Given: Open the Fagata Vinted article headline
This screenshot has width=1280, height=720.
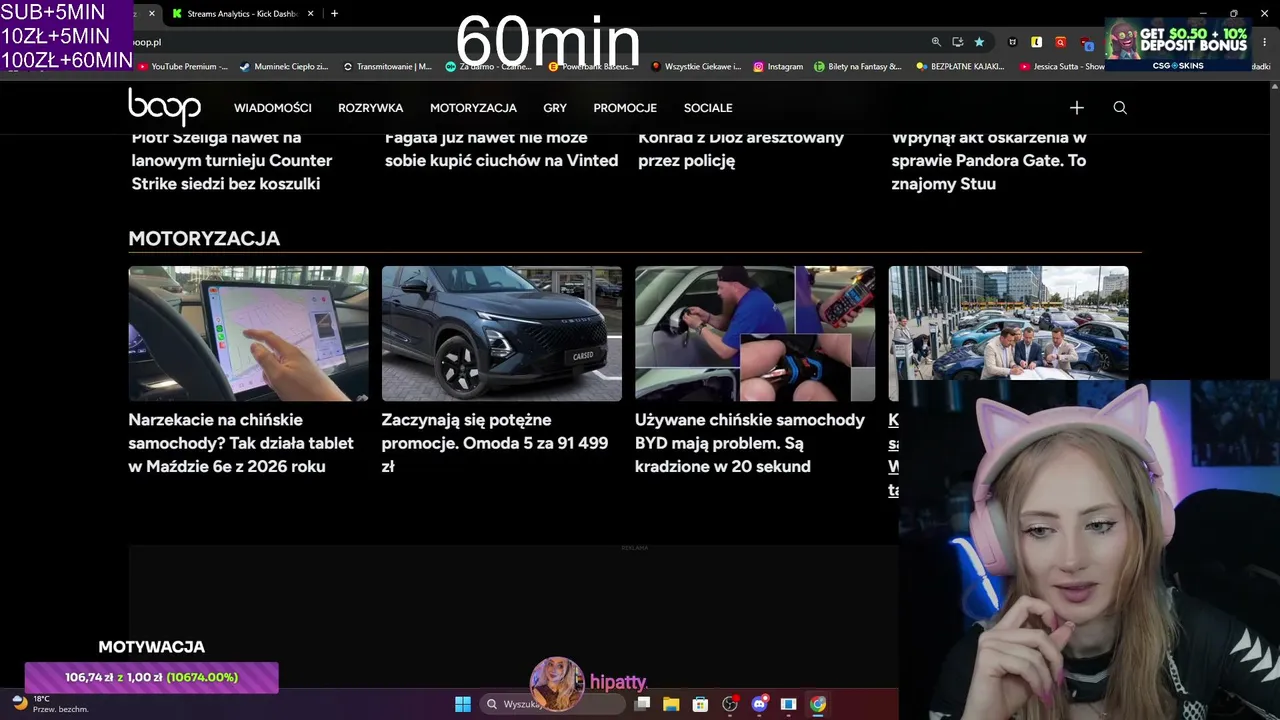Looking at the screenshot, I should 501,151.
